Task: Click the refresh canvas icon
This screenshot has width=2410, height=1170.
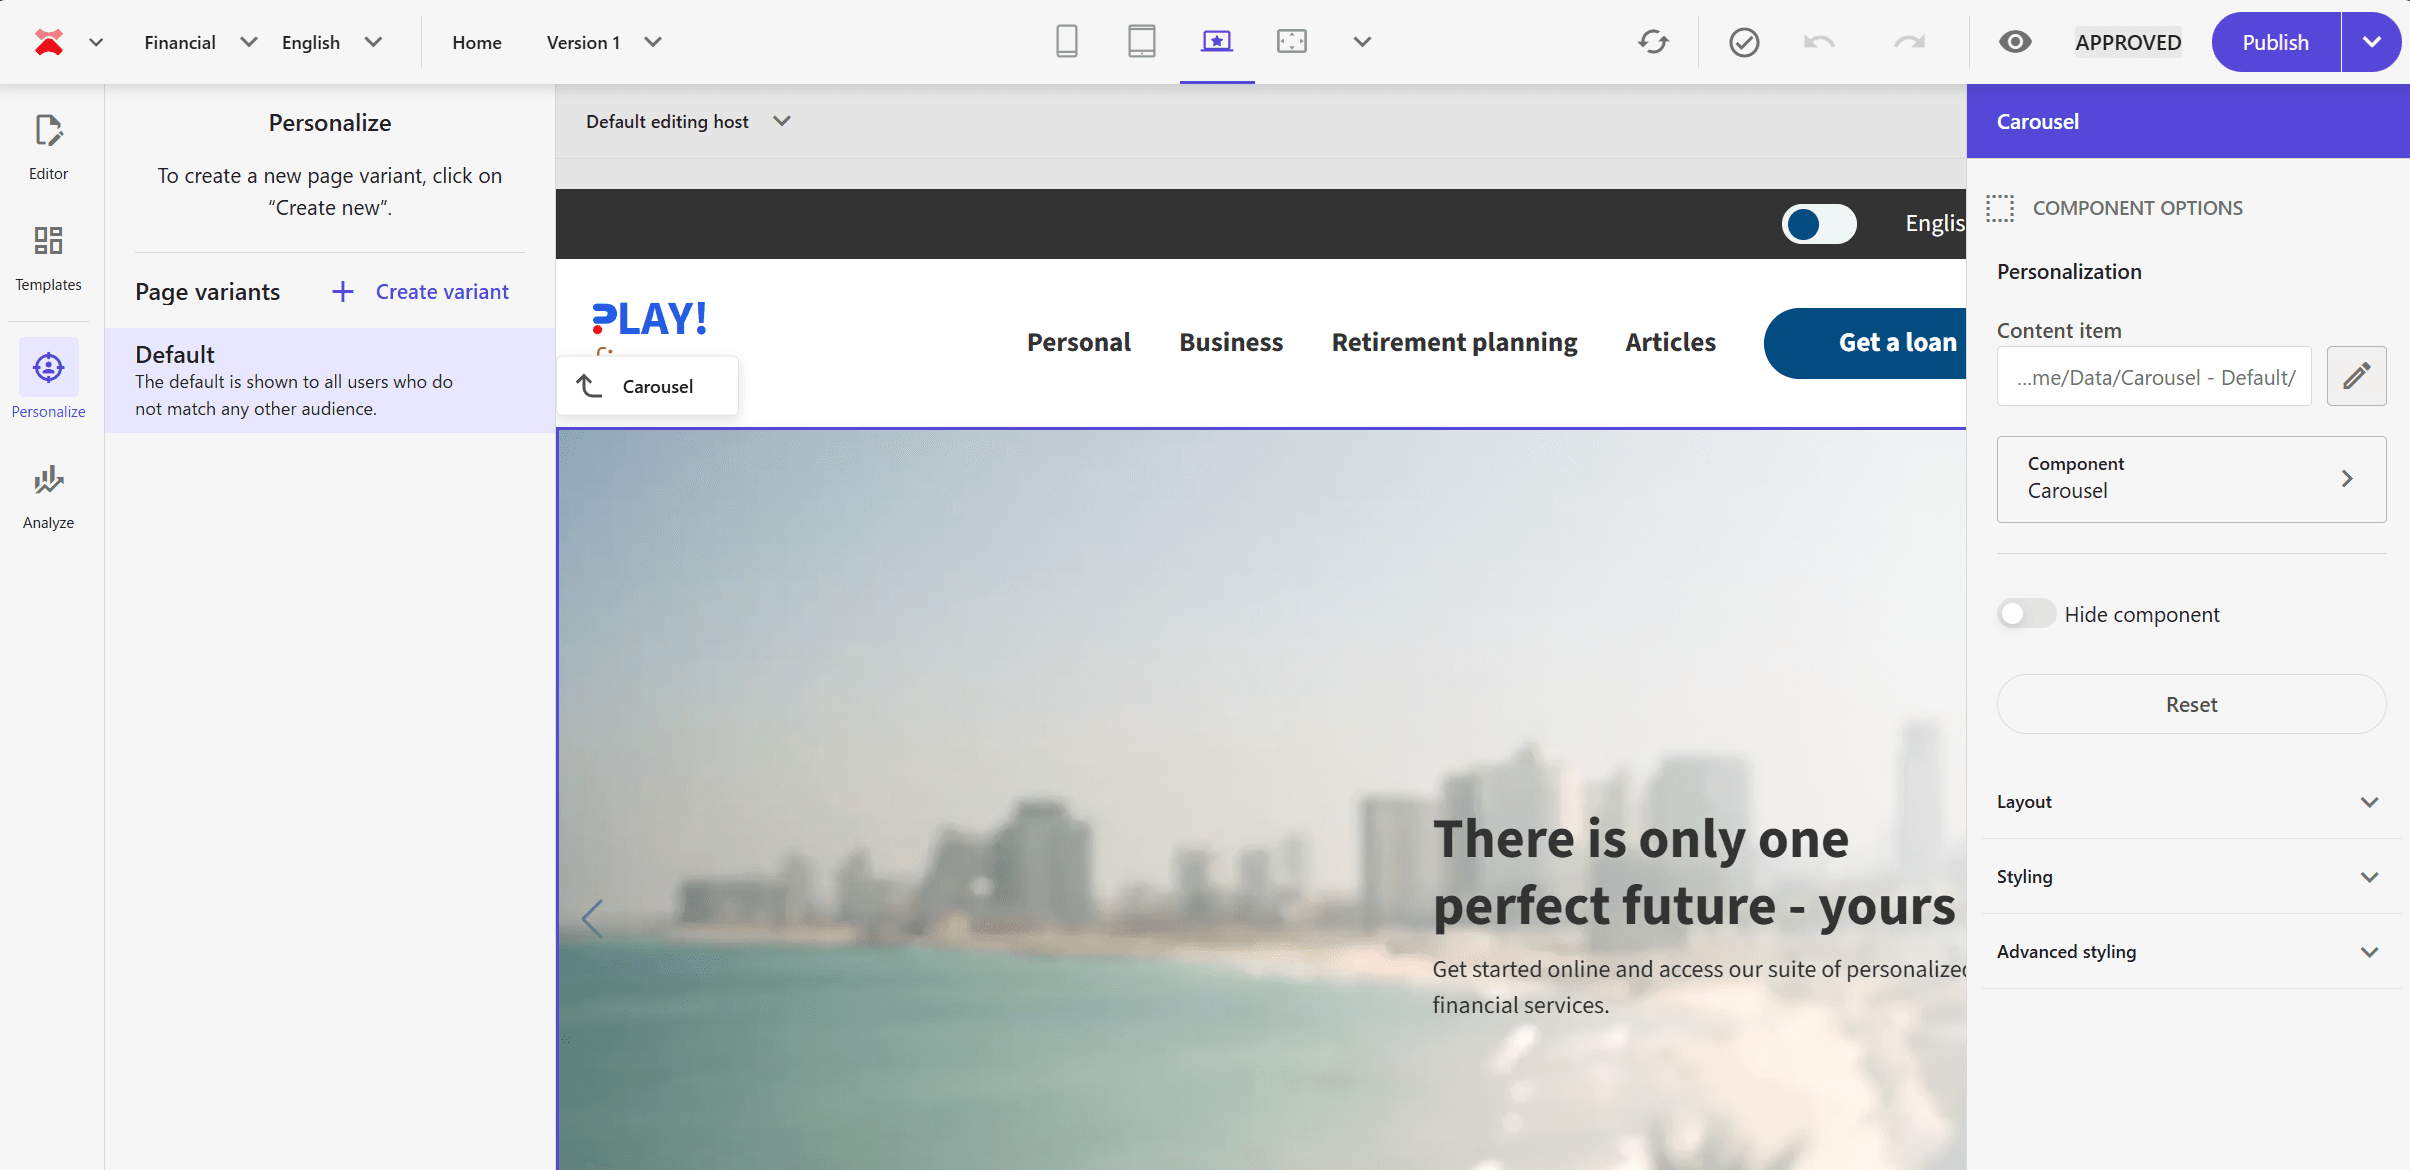Action: click(1653, 42)
